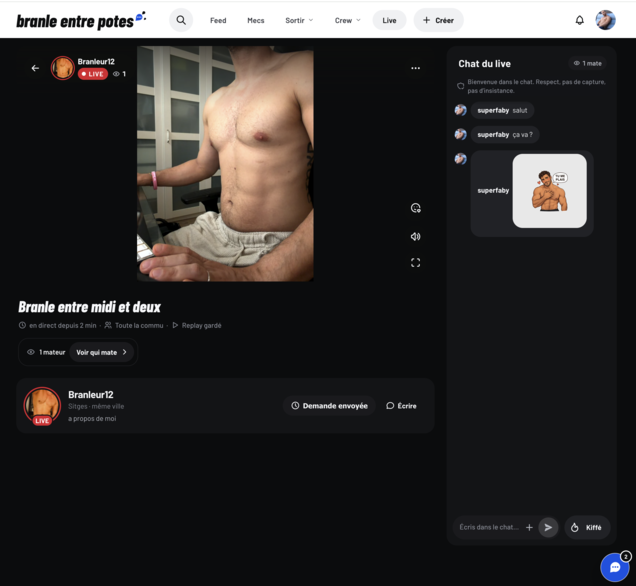Click Voir qui mate button
Screen dimensions: 636x586
(x=101, y=352)
